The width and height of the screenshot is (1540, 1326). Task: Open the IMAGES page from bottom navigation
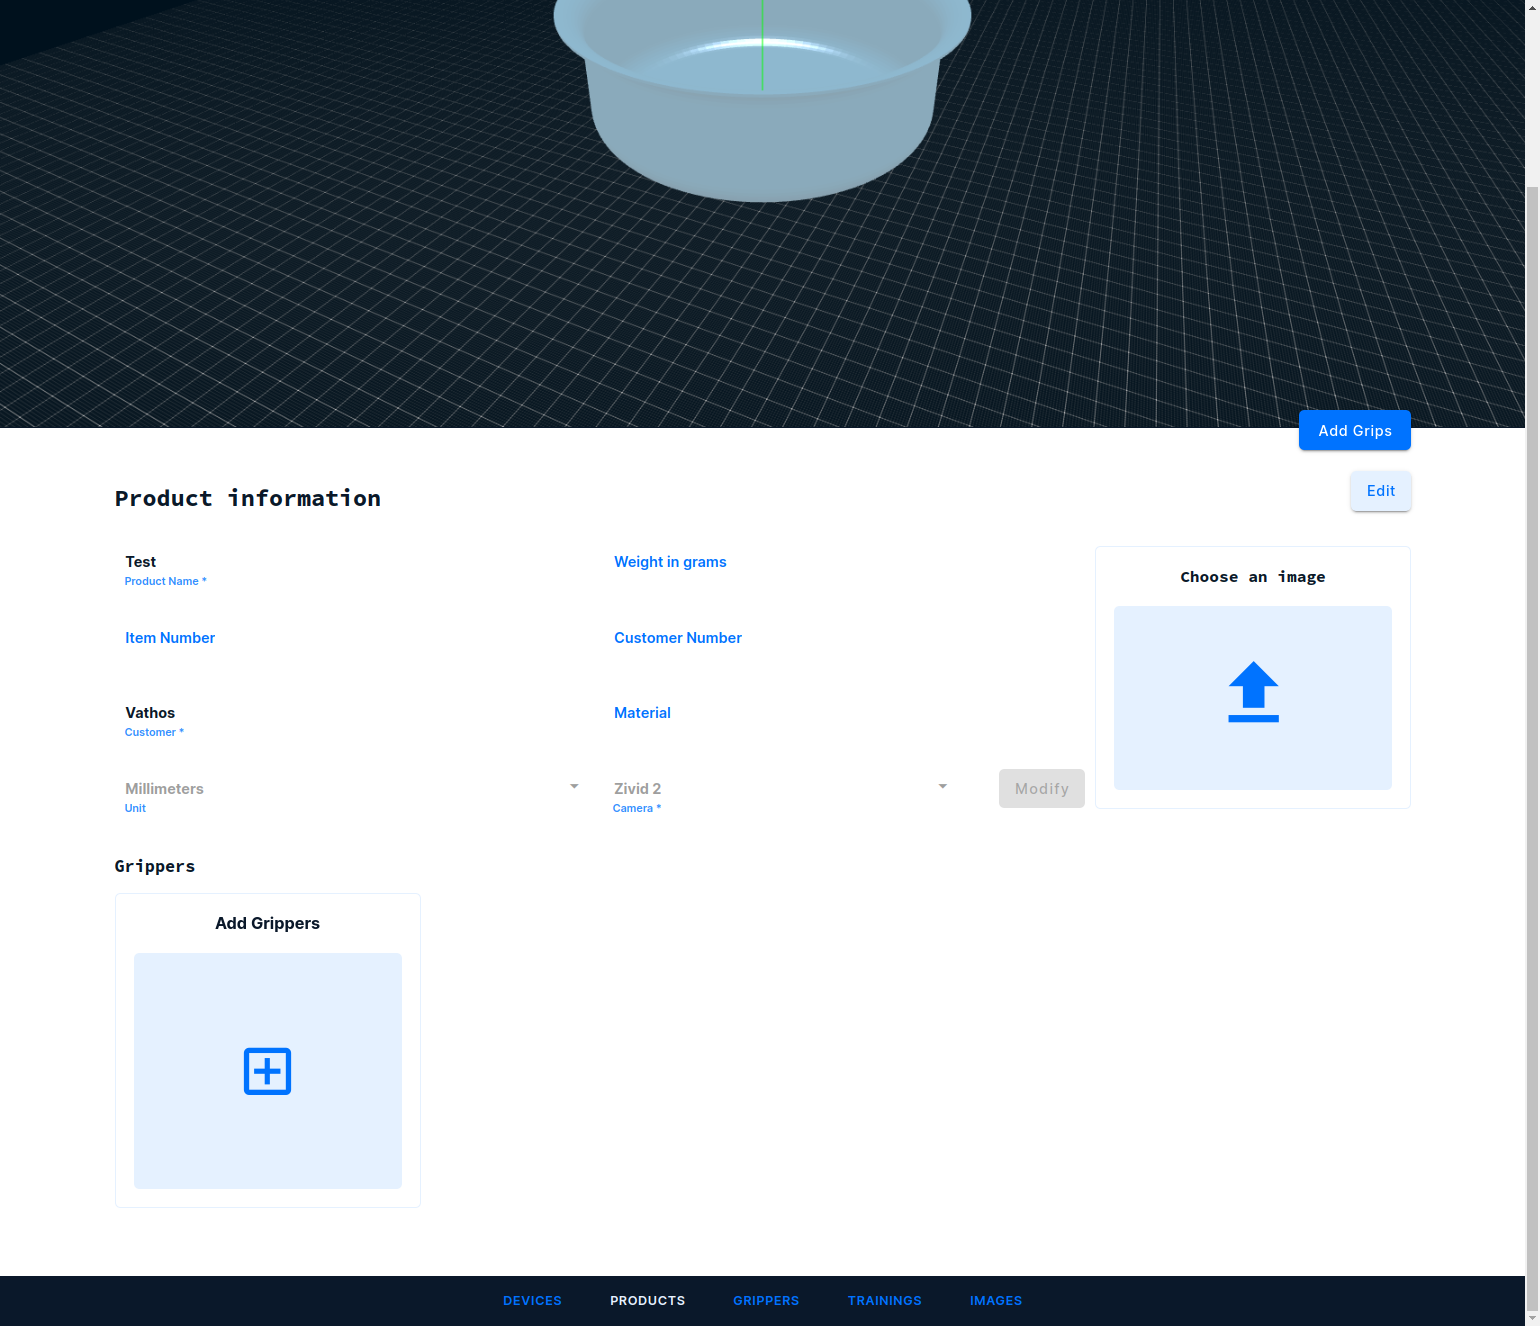coord(995,1300)
